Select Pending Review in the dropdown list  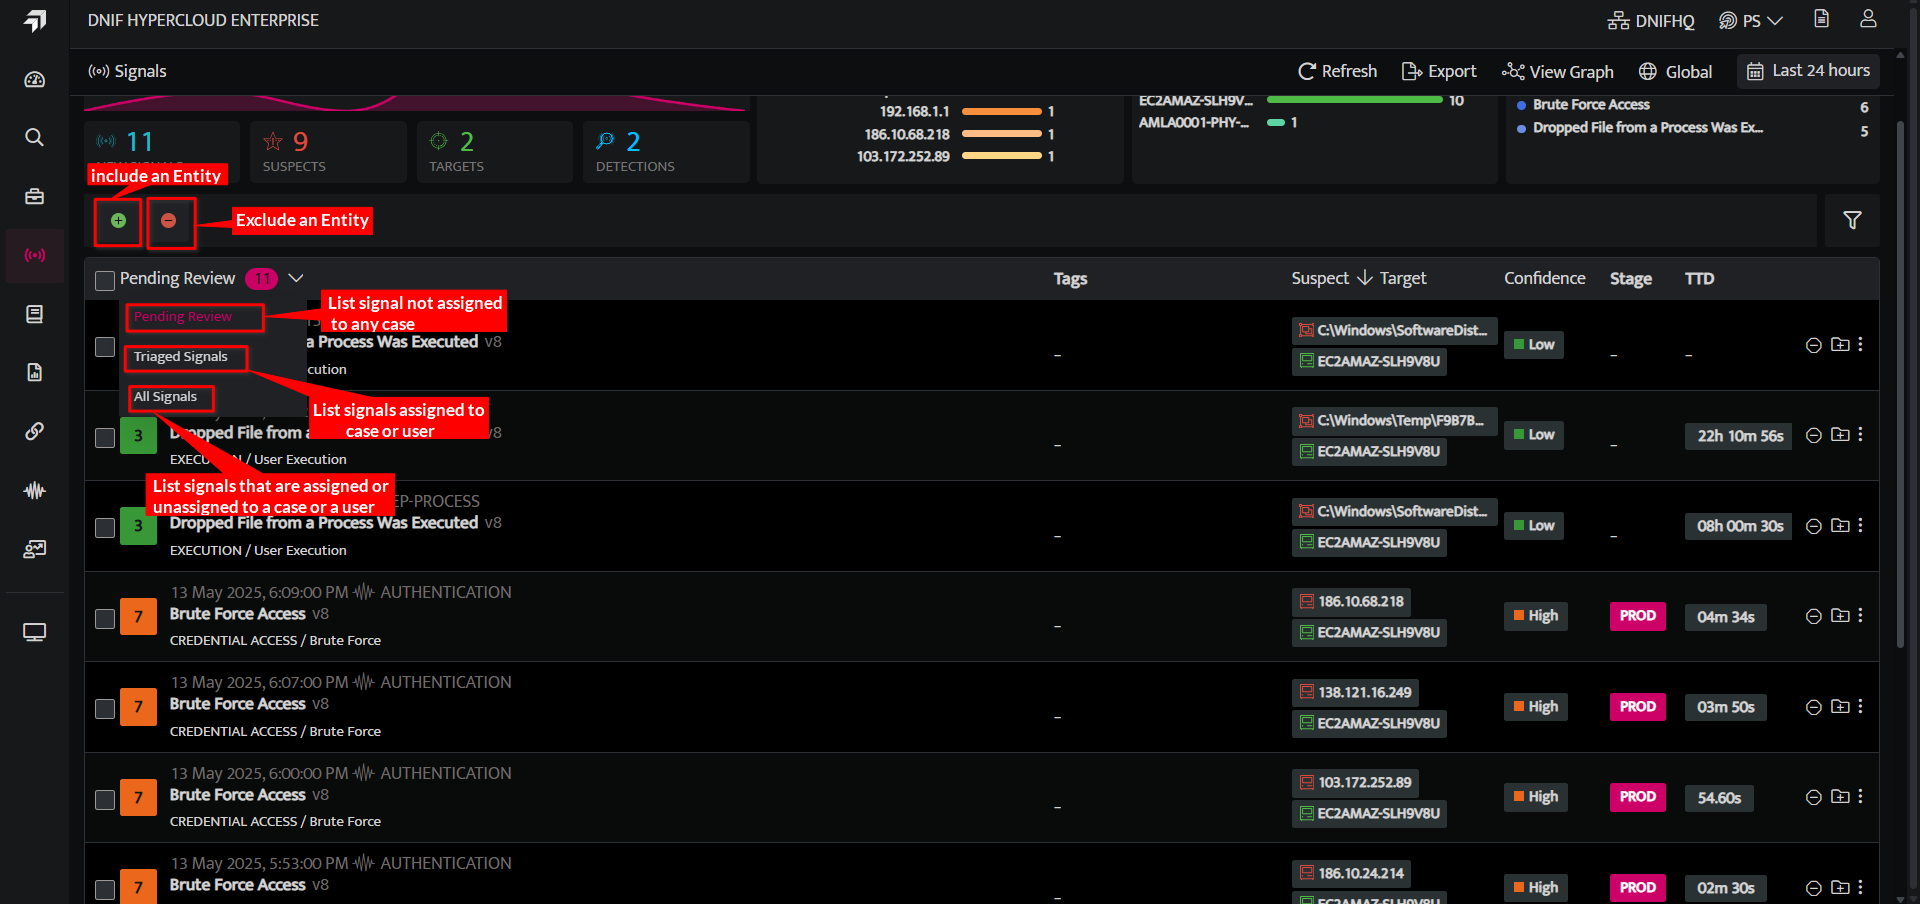click(183, 316)
